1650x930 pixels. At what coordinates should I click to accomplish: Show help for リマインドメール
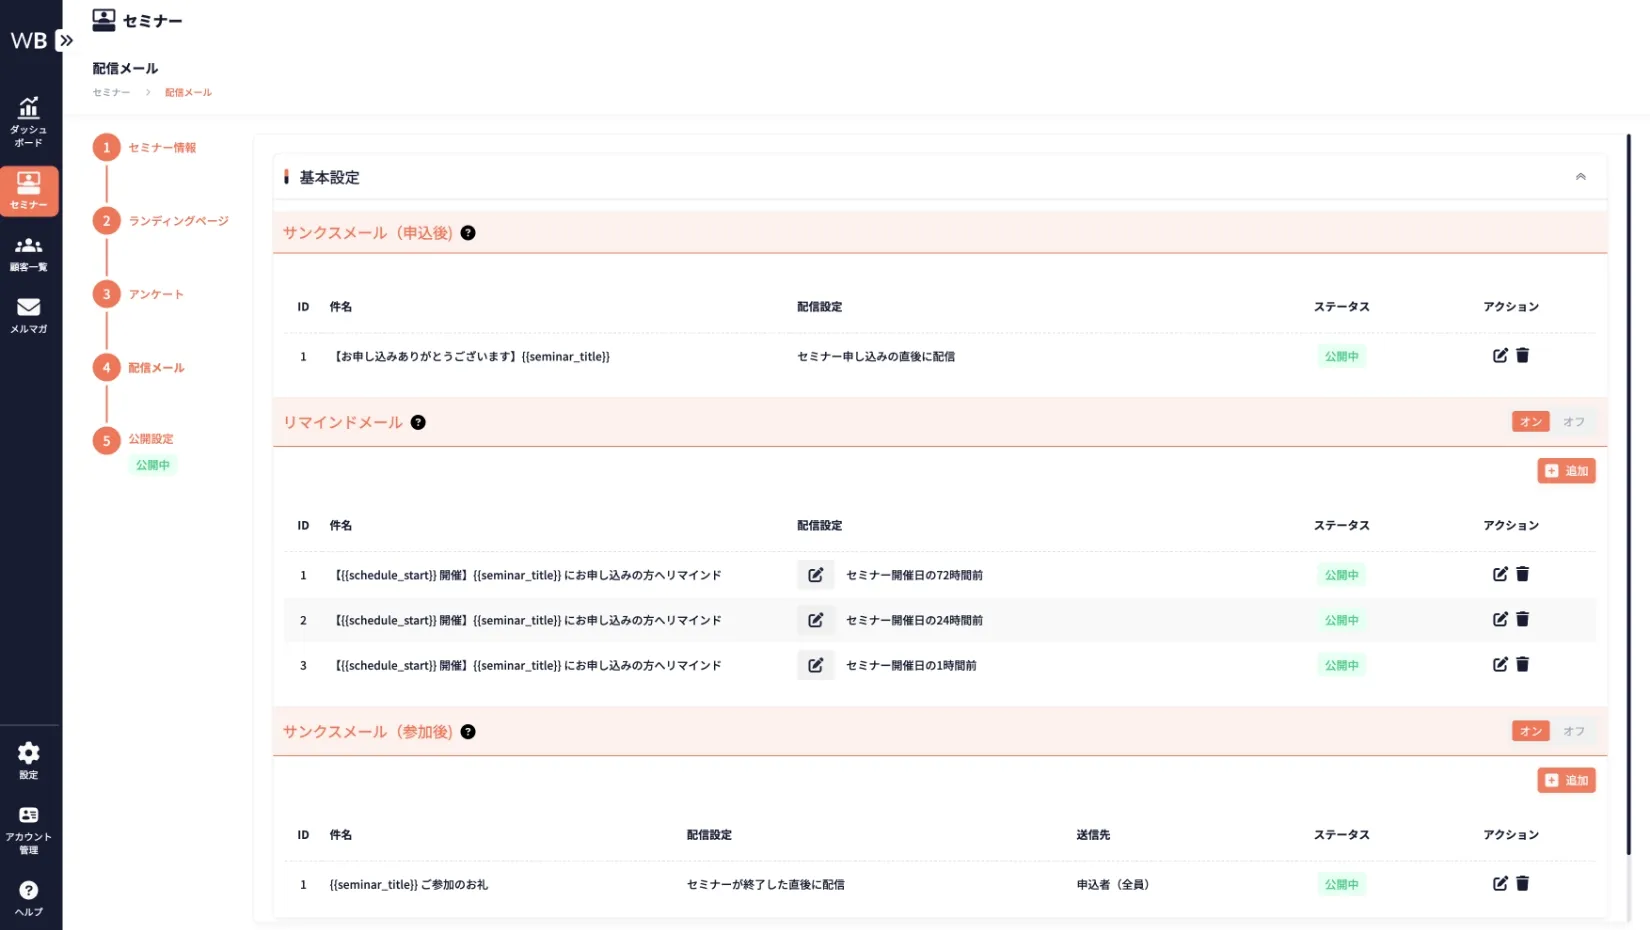tap(418, 422)
